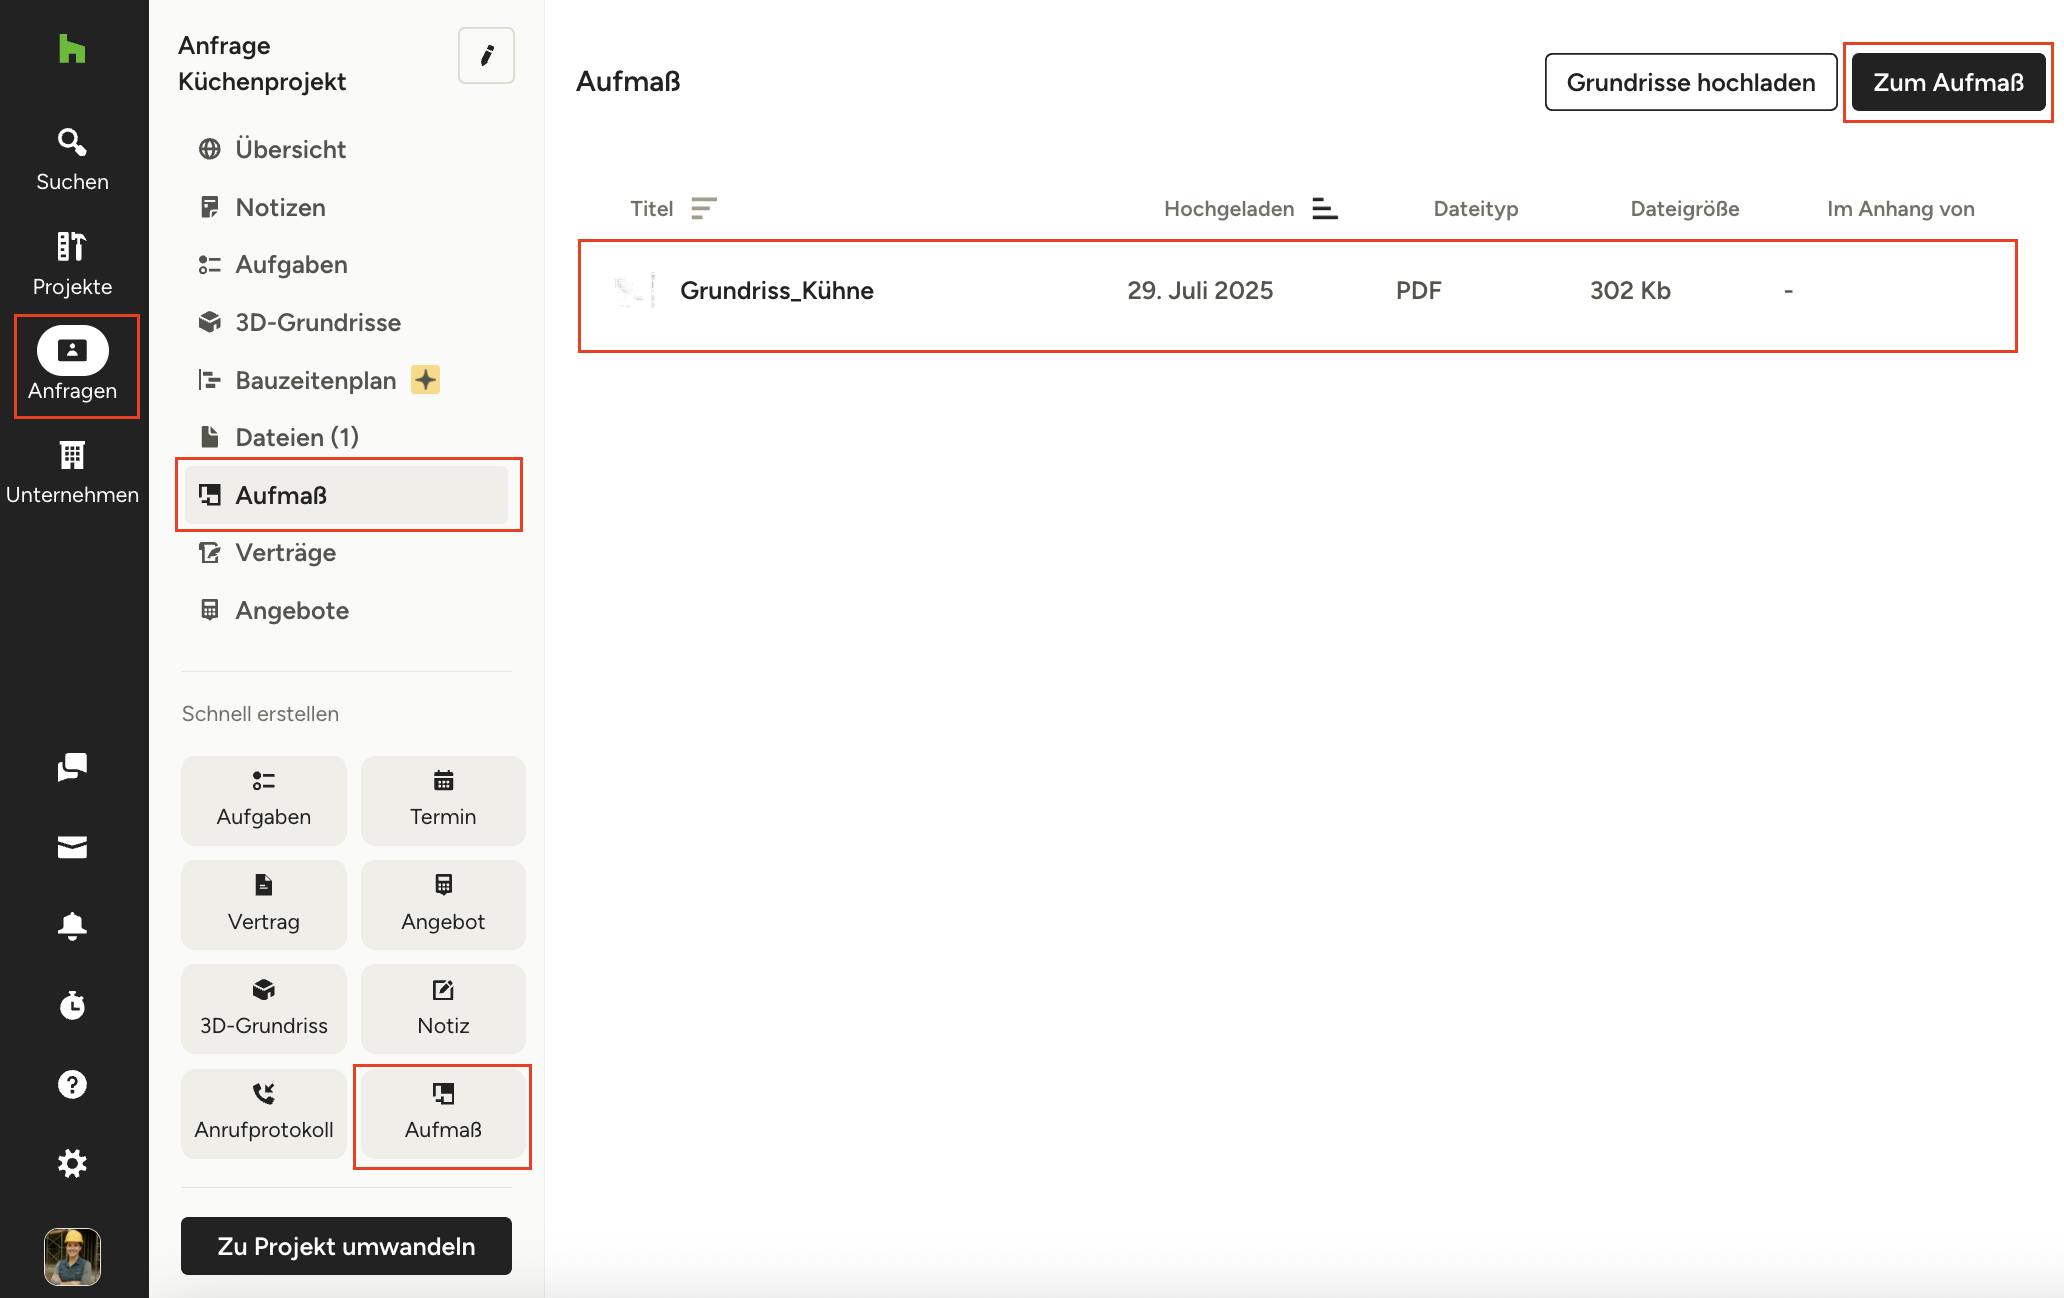Click the pencil edit button
The image size is (2064, 1298).
click(486, 56)
